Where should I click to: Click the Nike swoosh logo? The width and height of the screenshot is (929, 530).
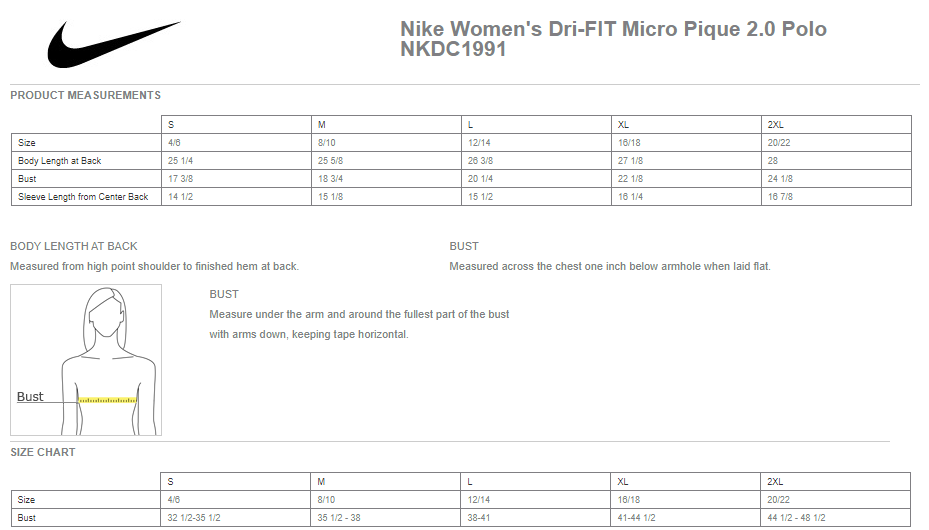[114, 44]
